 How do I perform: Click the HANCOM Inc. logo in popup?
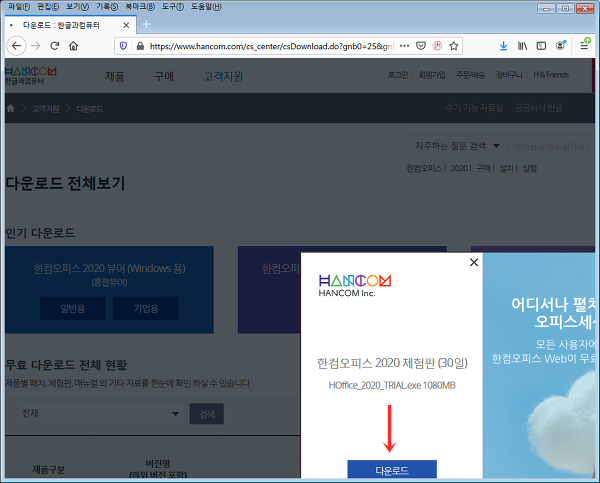[355, 286]
